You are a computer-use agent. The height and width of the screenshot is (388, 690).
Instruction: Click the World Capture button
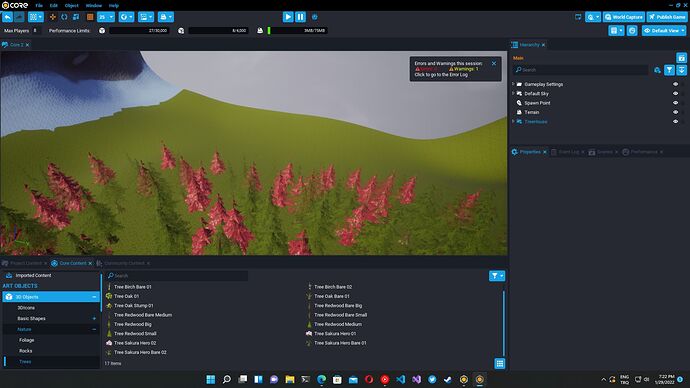624,17
